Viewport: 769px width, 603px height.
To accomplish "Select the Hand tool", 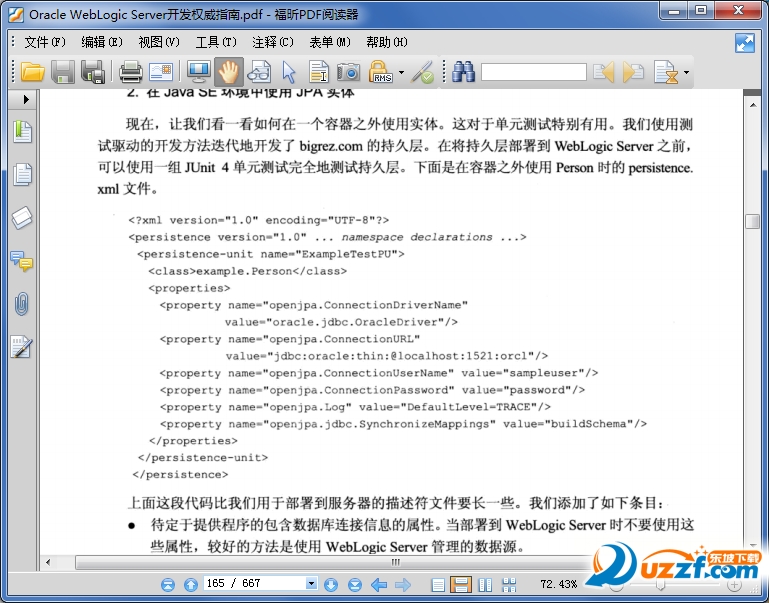I will 229,72.
